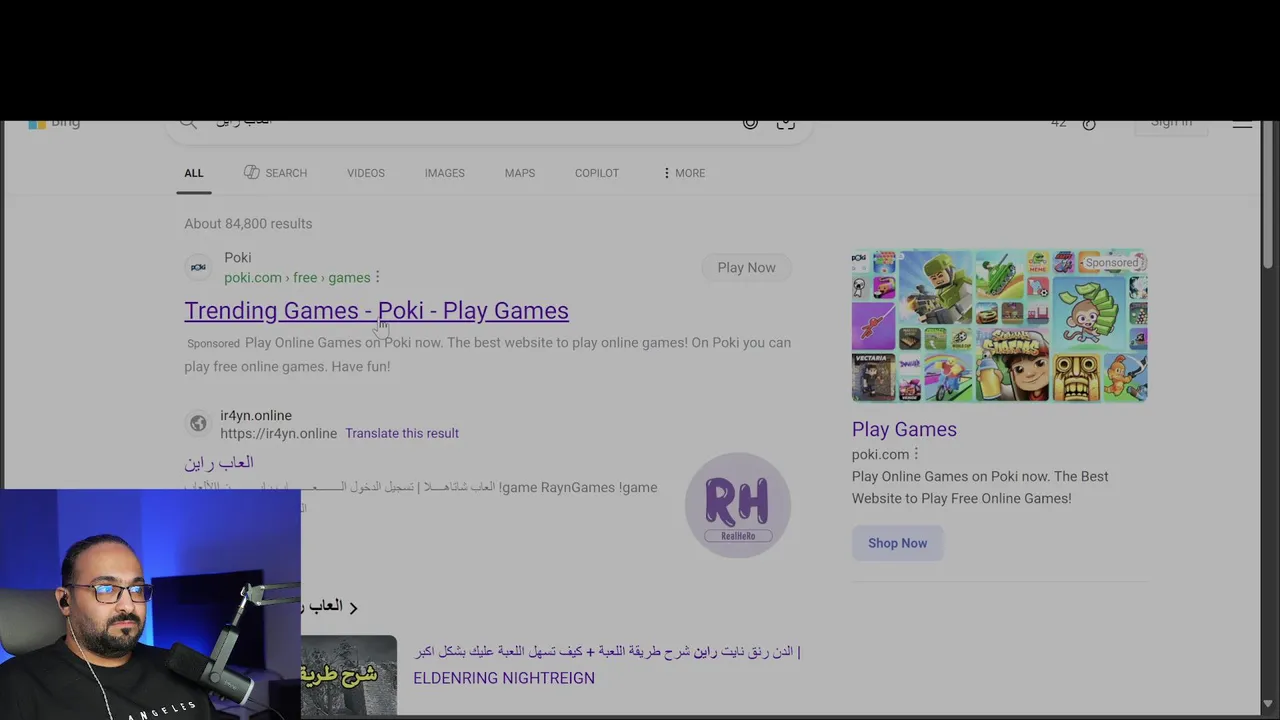Viewport: 1280px width, 720px height.
Task: Expand the MORE options menu
Action: [x=684, y=173]
